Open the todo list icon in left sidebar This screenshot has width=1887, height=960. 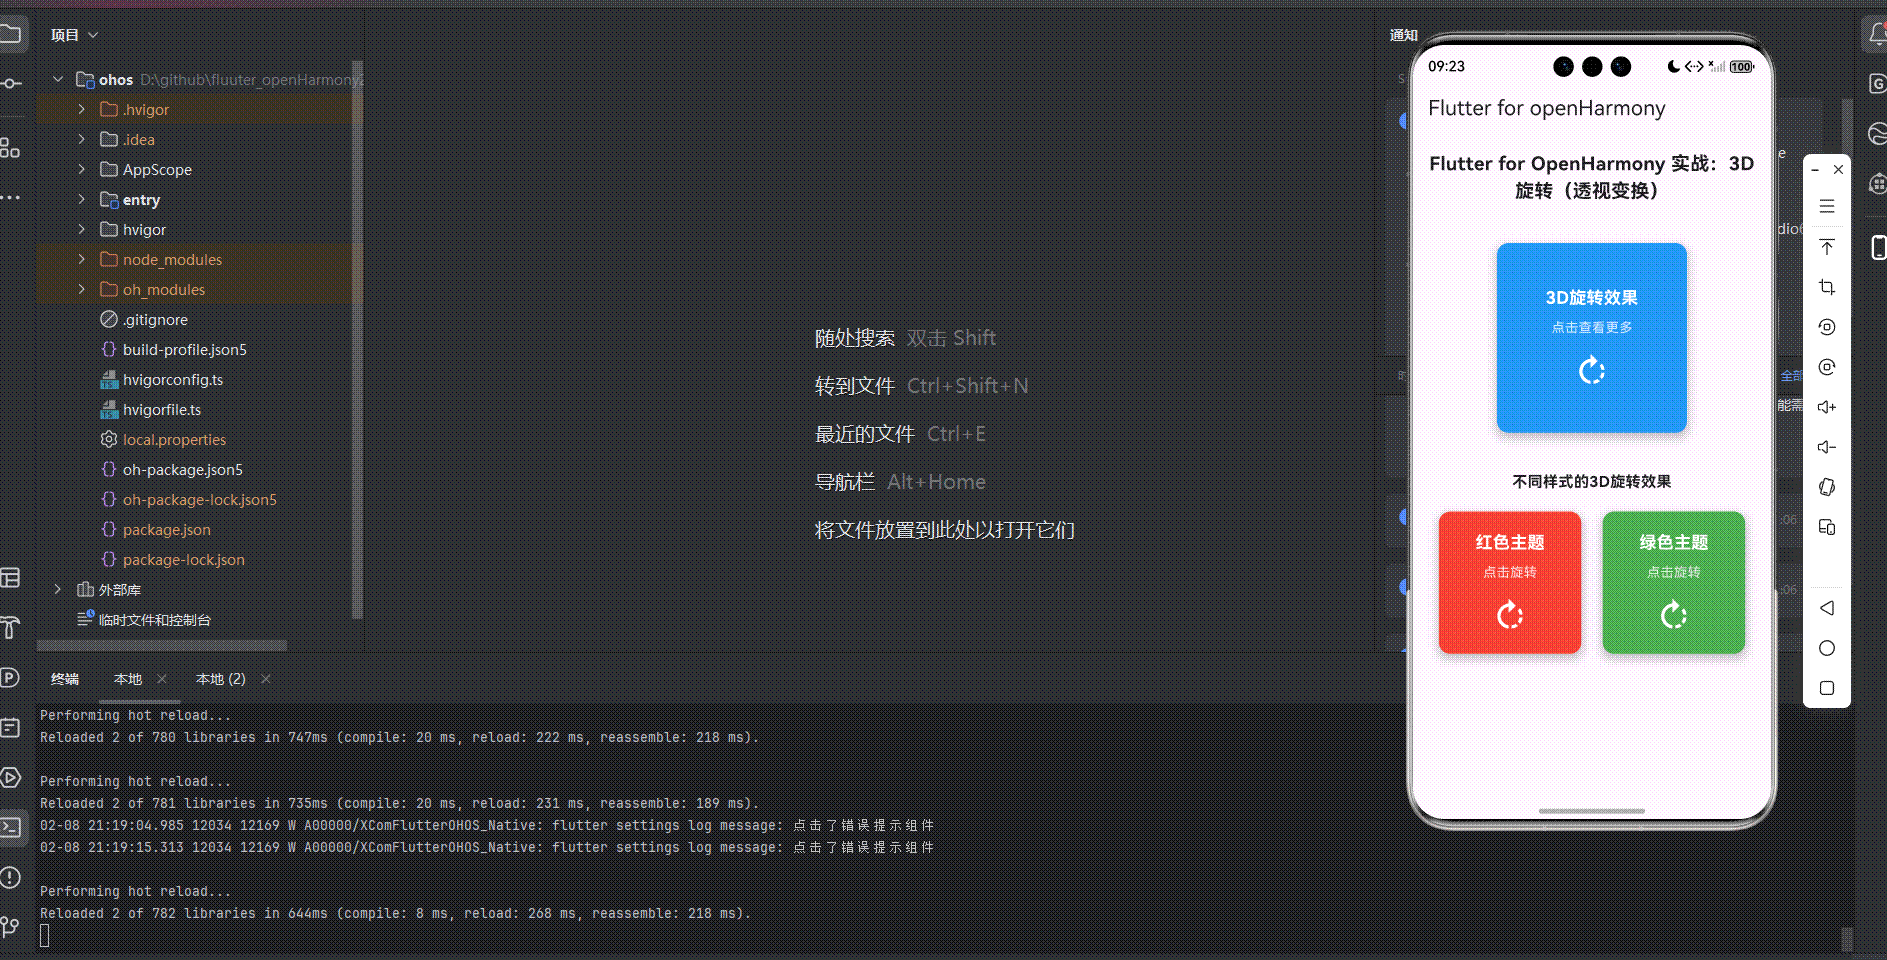pyautogui.click(x=10, y=727)
